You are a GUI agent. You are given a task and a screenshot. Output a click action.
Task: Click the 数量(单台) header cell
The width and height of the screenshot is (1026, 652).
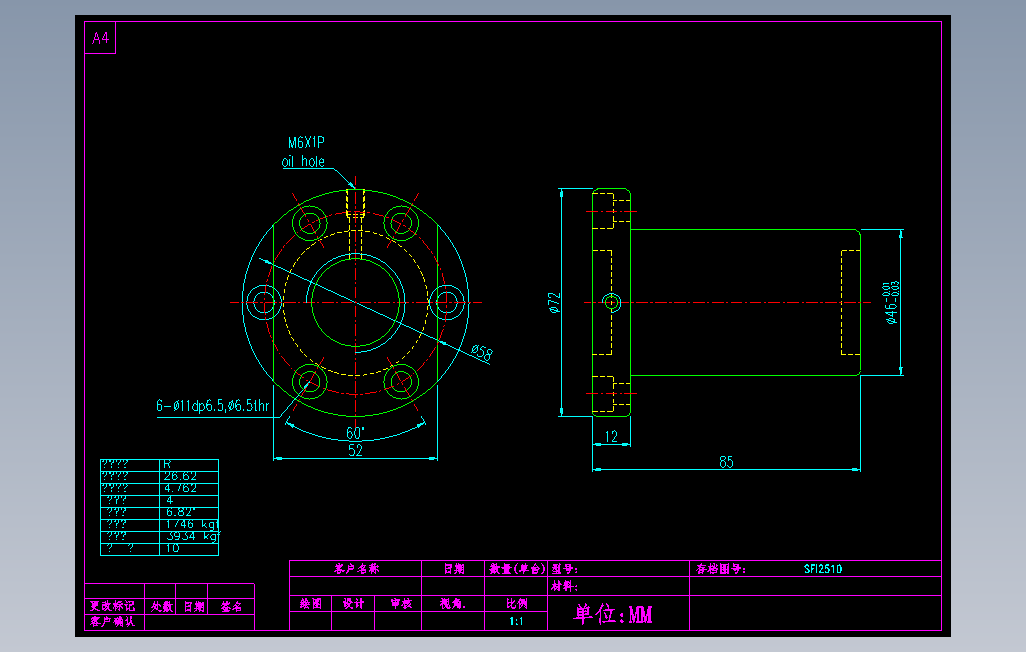pos(517,569)
